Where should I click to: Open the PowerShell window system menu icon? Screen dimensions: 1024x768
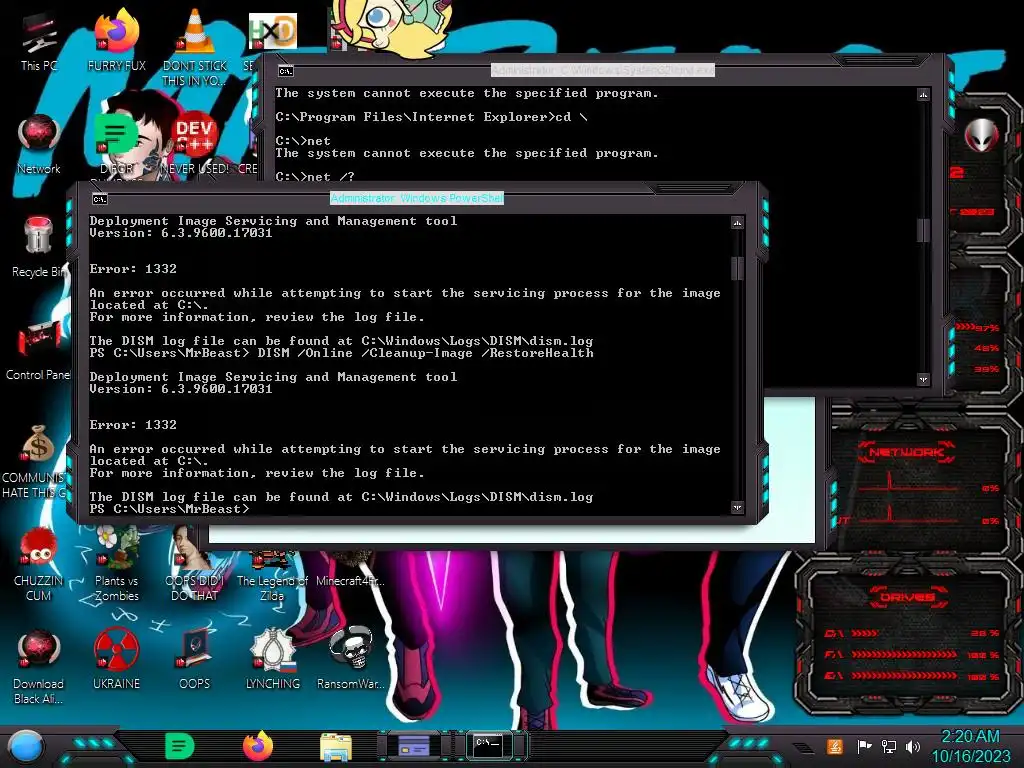pos(99,199)
